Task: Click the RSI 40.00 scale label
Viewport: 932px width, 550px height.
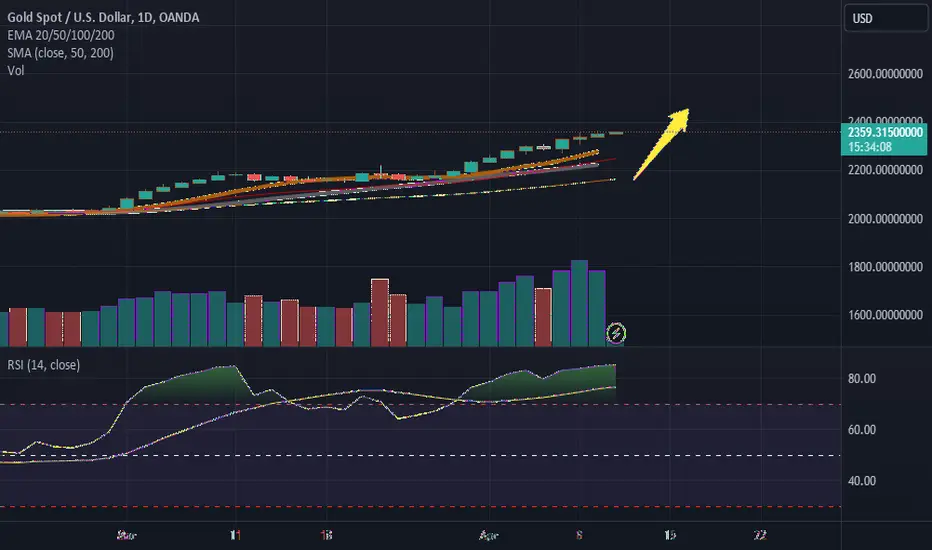Action: 861,480
